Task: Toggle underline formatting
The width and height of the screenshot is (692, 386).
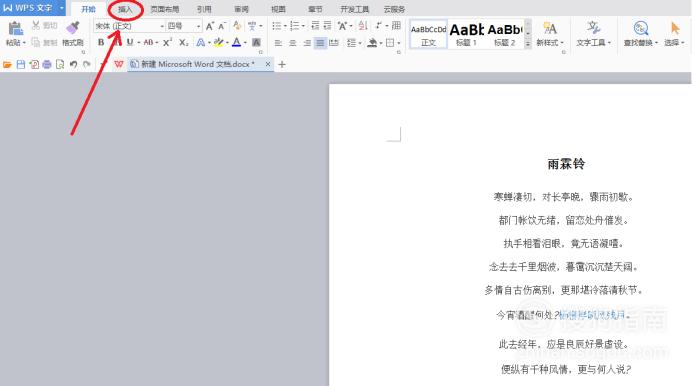Action: point(130,42)
